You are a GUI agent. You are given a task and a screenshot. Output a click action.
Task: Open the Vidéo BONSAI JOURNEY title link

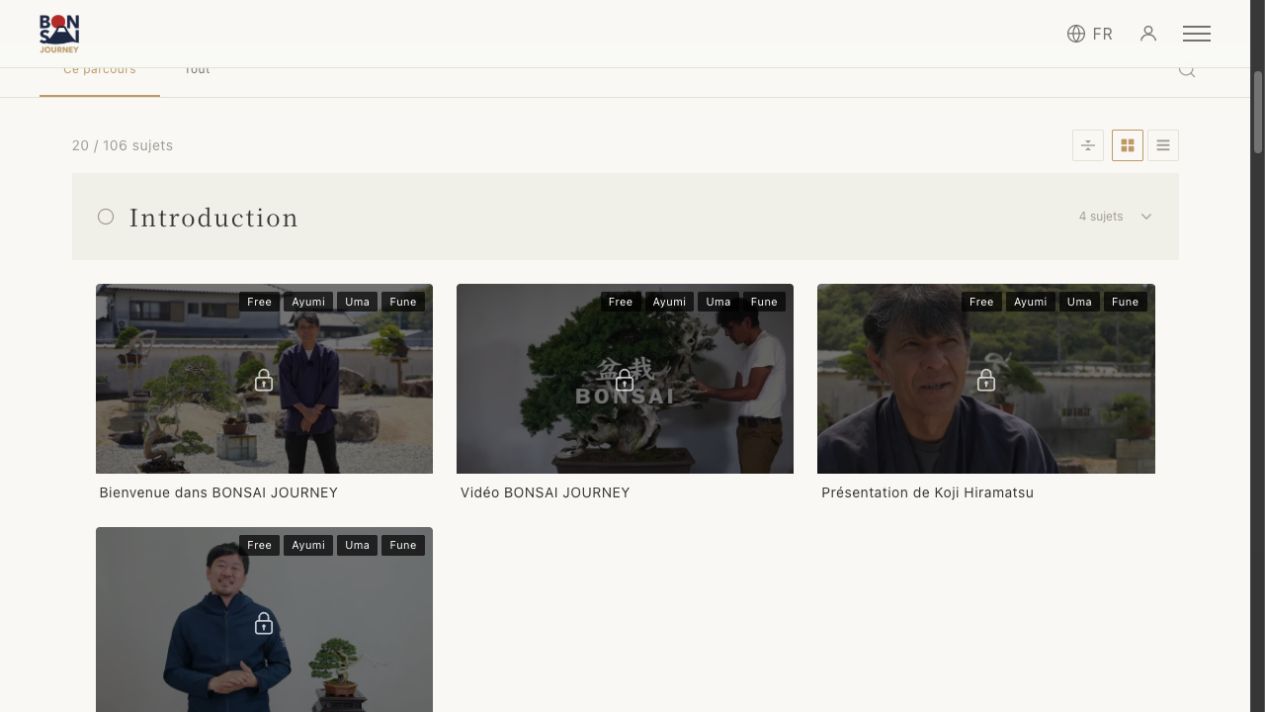pyautogui.click(x=545, y=493)
